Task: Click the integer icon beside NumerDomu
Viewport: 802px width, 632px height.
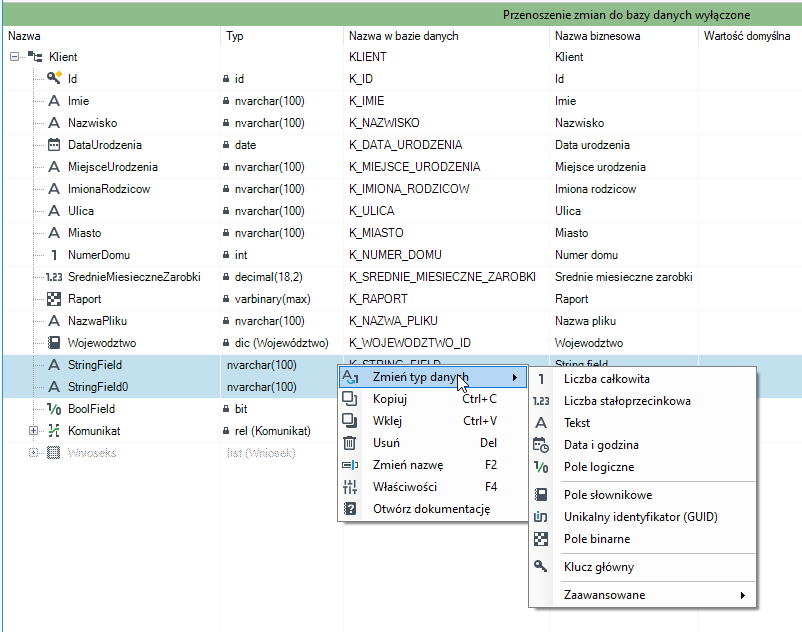Action: (54, 255)
